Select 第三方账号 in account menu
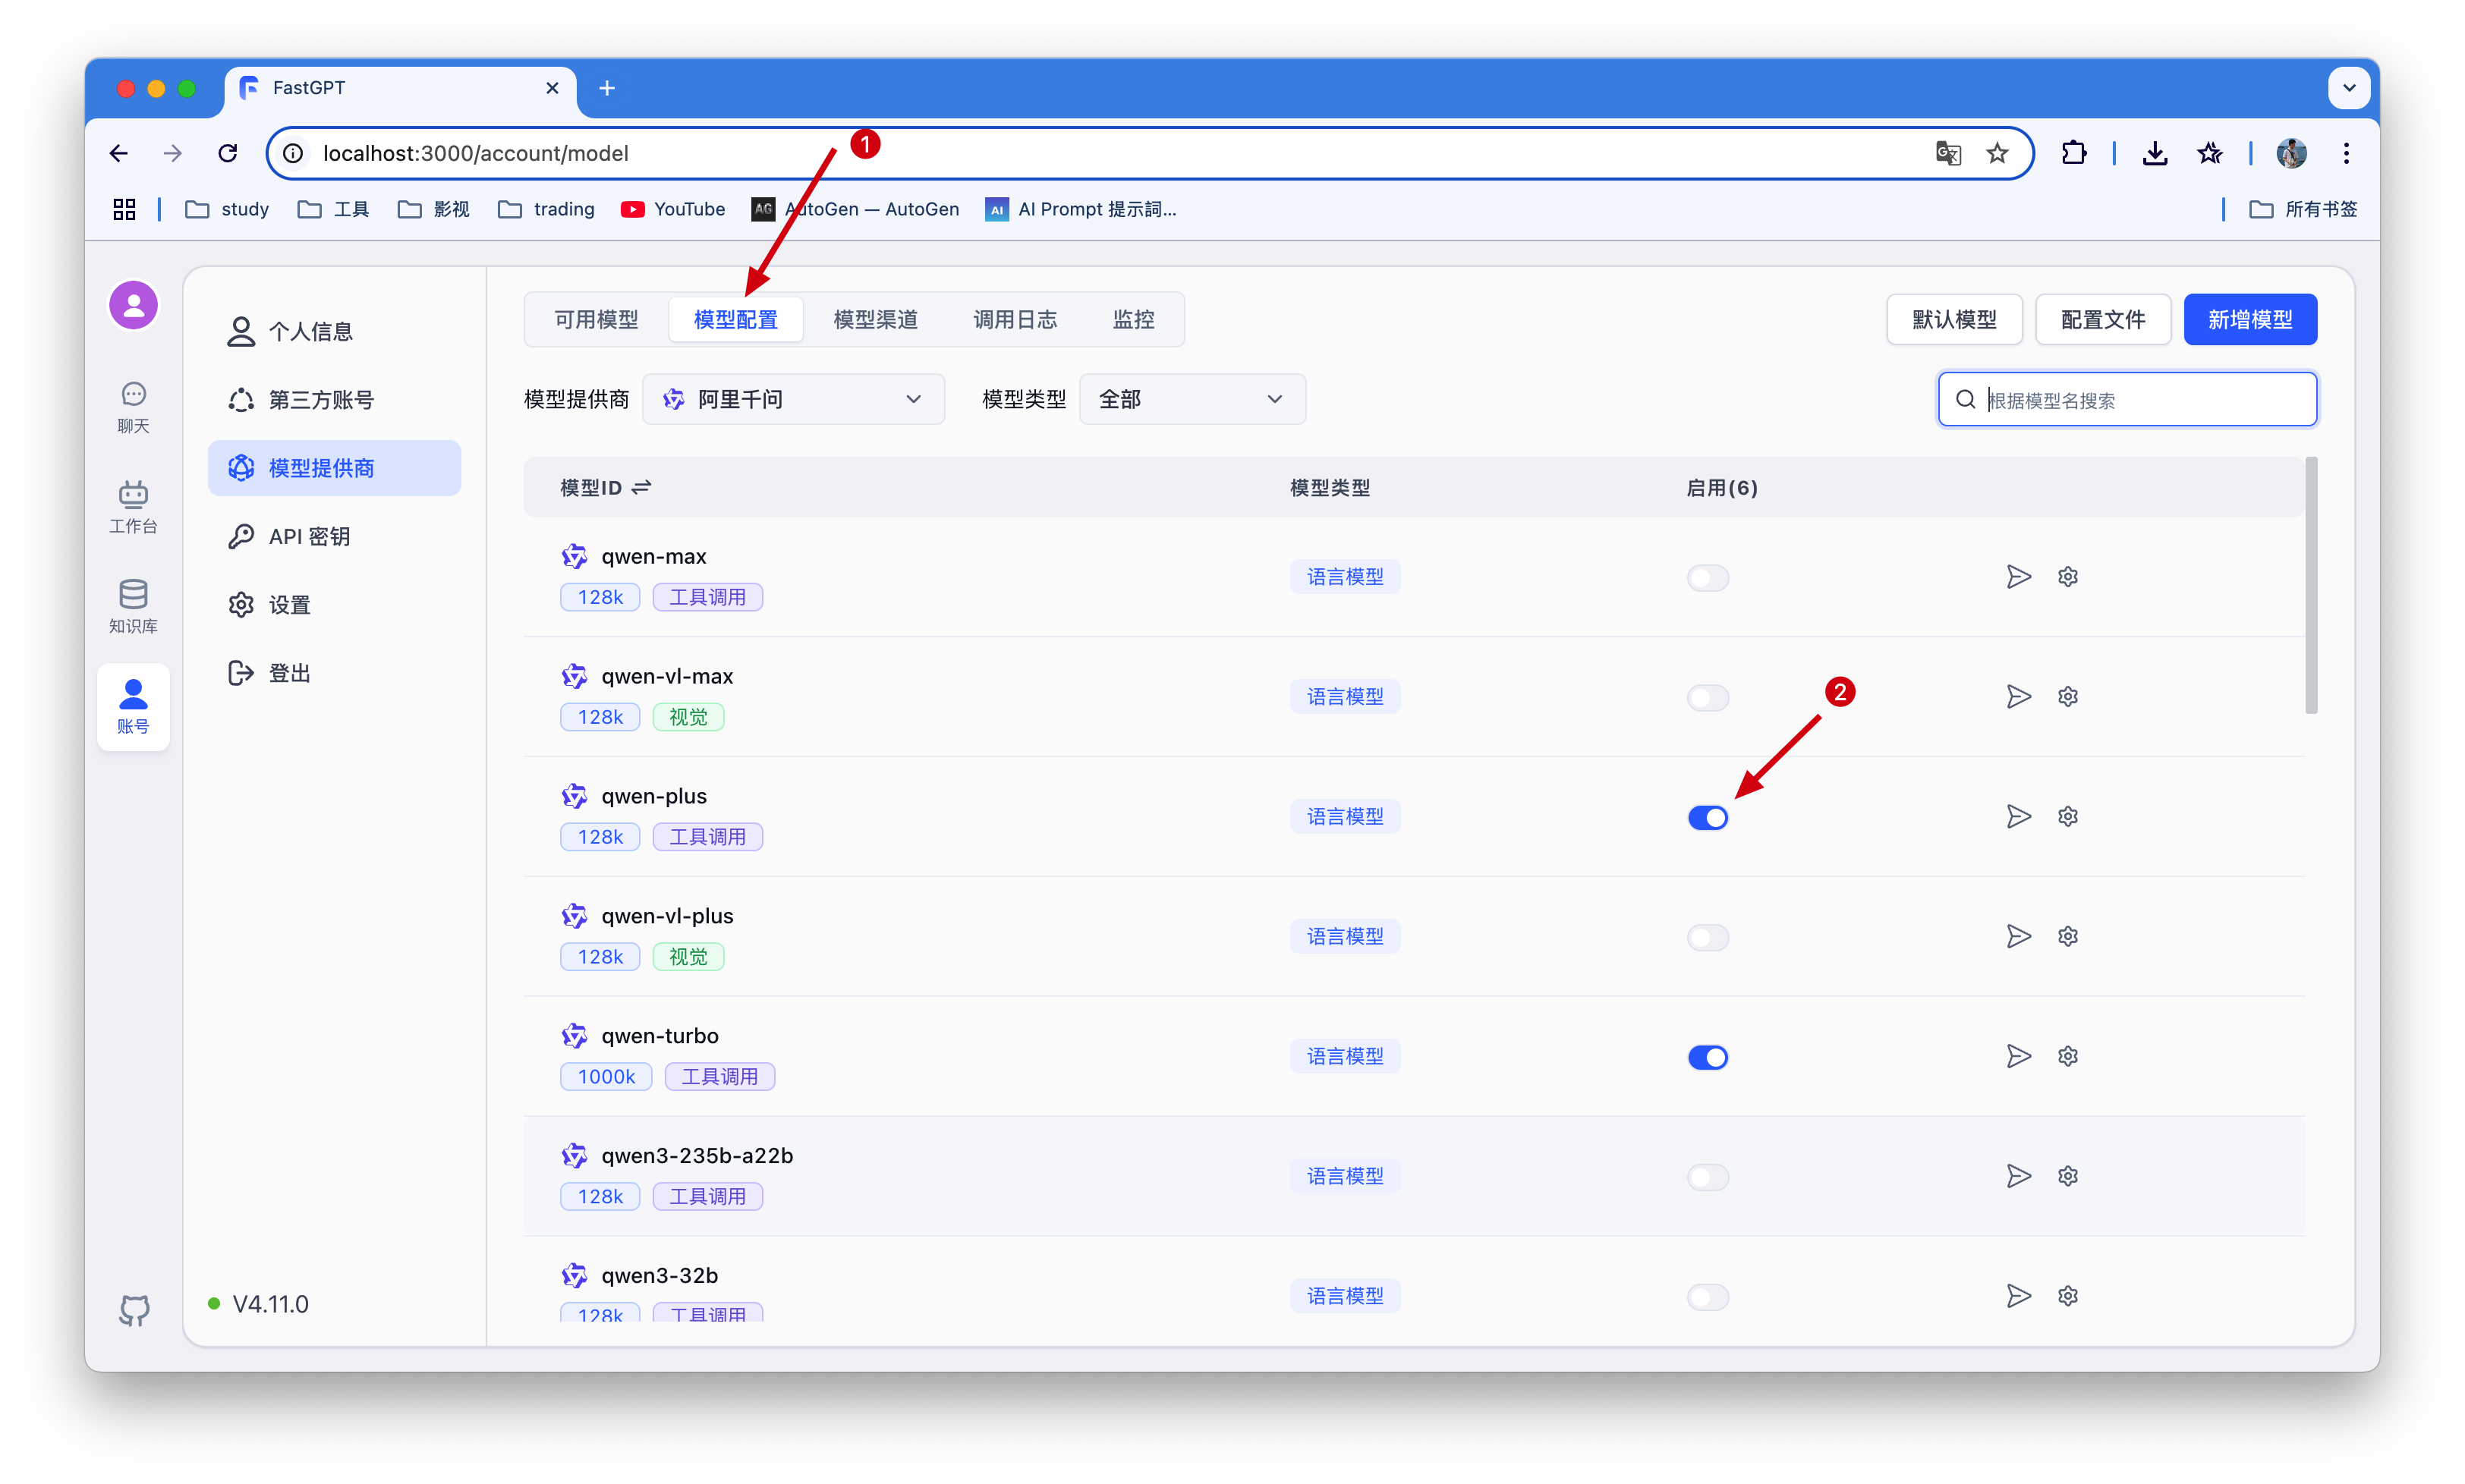Screen dimensions: 2465x1484 [x=334, y=400]
